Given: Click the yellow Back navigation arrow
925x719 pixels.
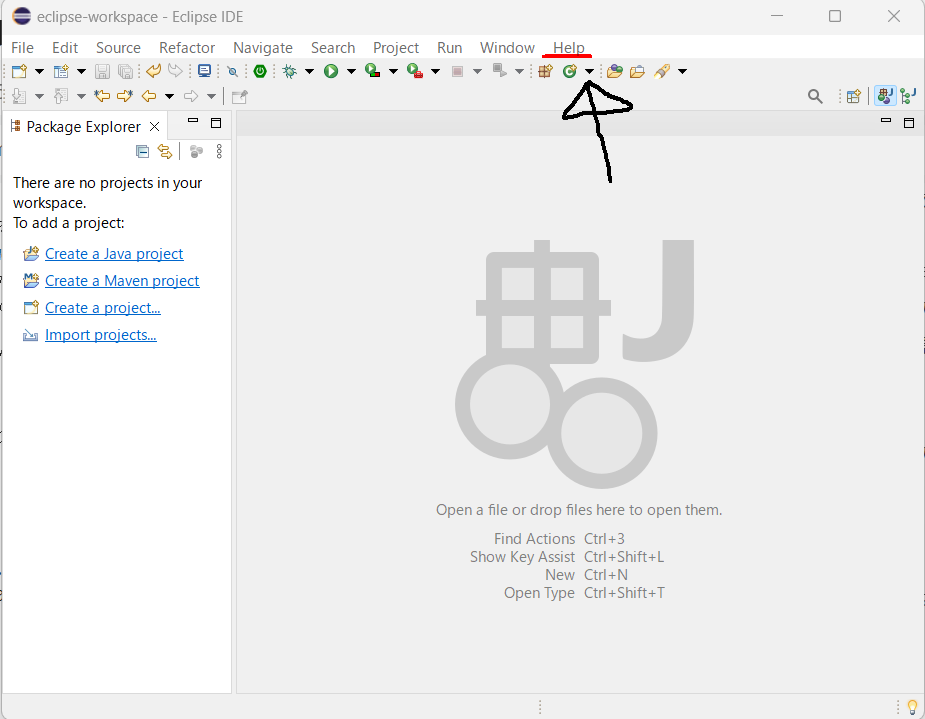Looking at the screenshot, I should point(149,96).
